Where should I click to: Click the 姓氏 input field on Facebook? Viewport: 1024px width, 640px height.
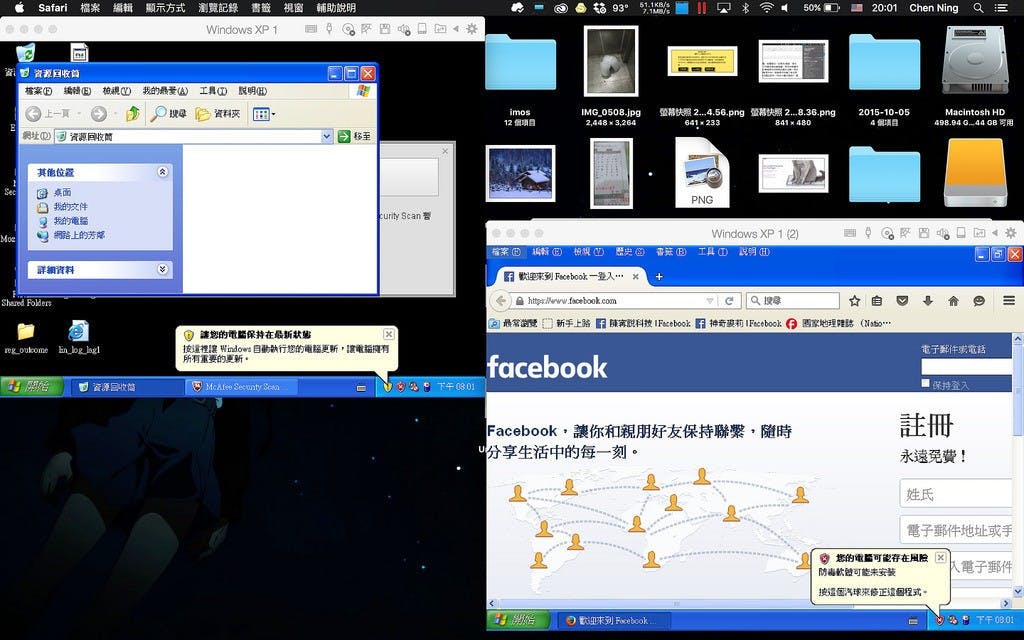coord(955,494)
